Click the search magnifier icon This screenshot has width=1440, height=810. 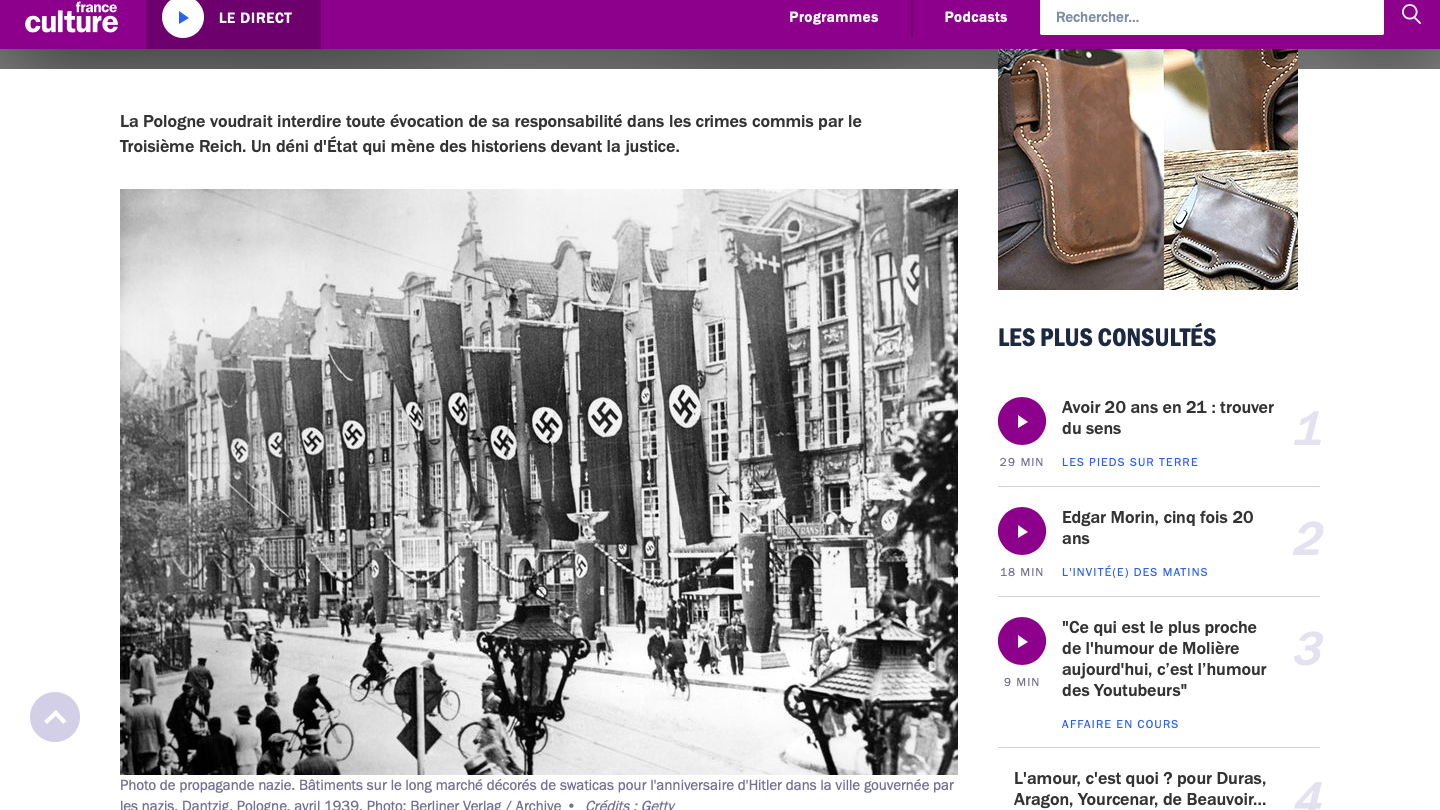coord(1411,15)
